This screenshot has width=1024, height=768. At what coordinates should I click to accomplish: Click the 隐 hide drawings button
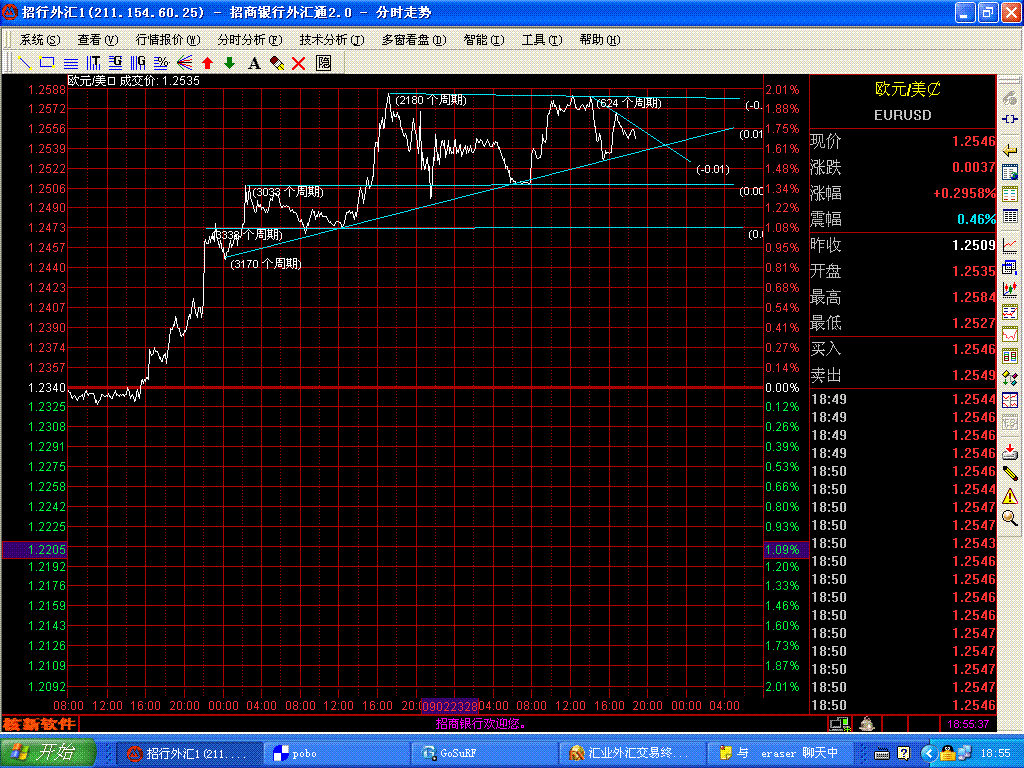(x=323, y=63)
